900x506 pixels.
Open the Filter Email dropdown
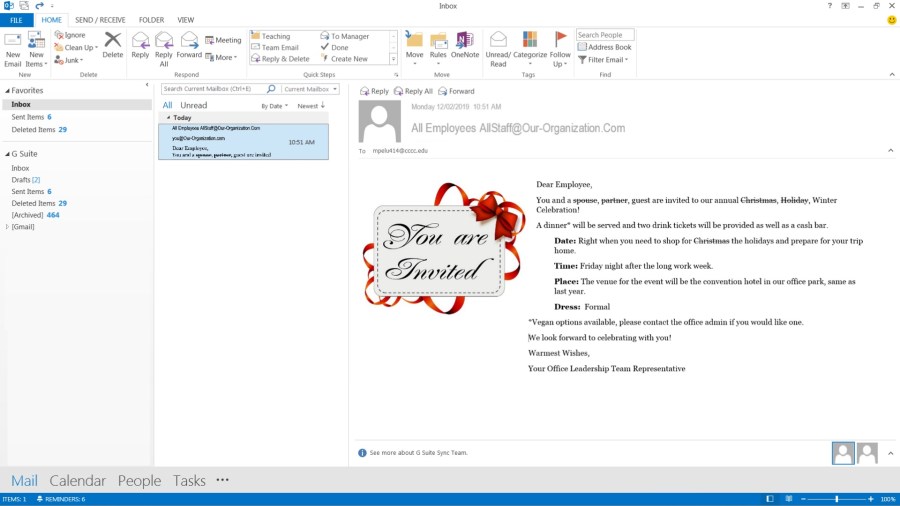(x=603, y=60)
